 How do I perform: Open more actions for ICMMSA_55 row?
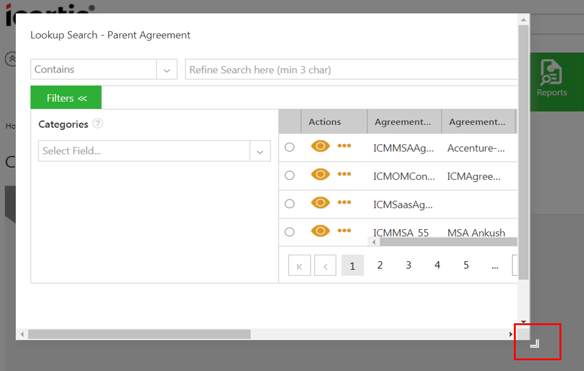point(344,231)
